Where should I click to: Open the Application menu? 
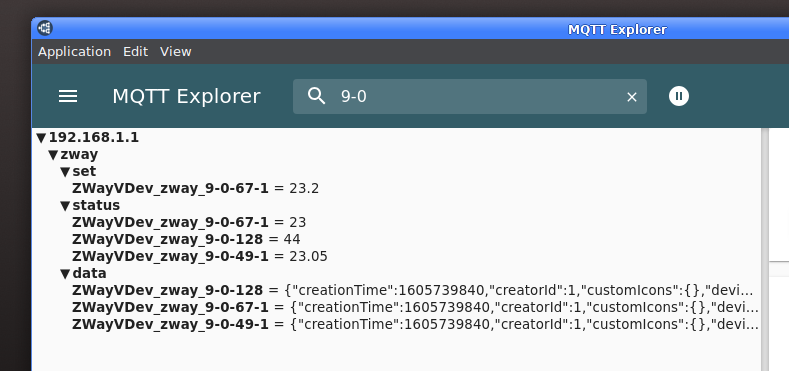pyautogui.click(x=74, y=52)
